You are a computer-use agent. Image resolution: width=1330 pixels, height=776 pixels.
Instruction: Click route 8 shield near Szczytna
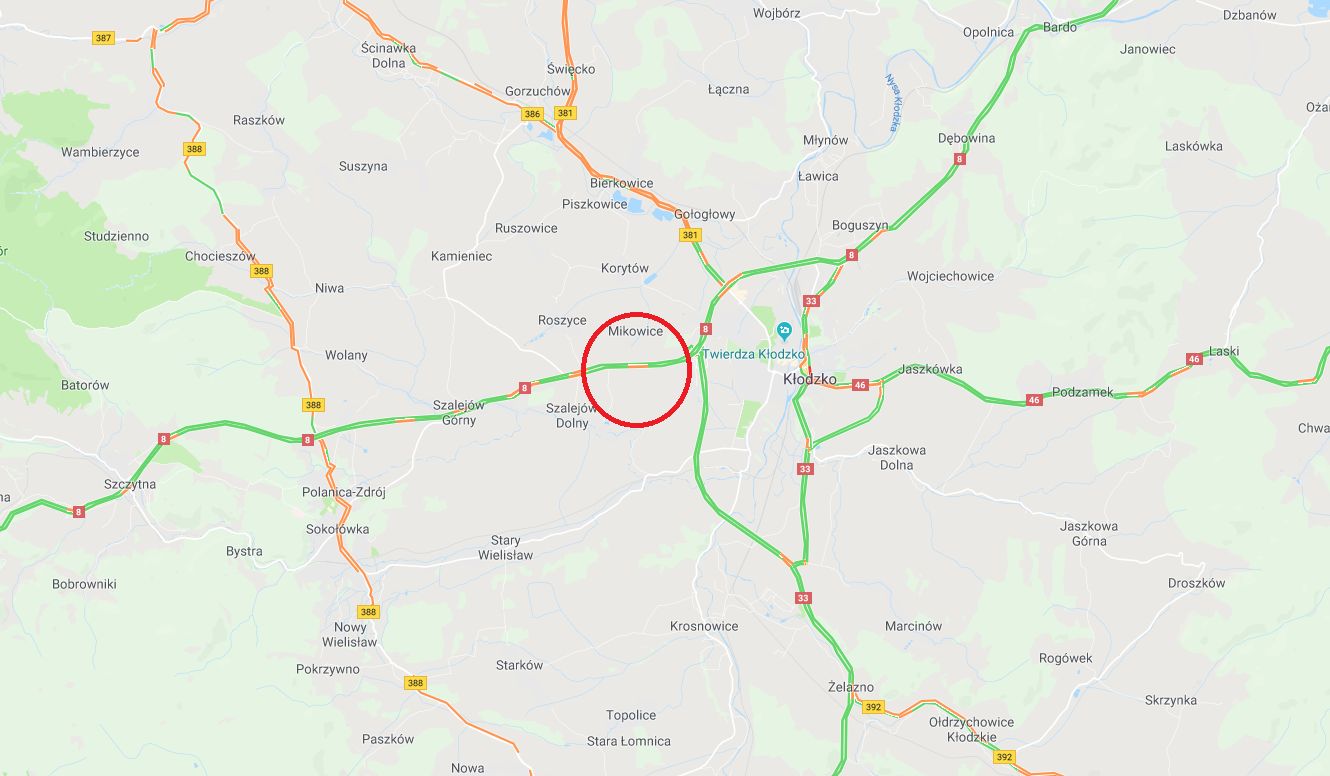79,511
